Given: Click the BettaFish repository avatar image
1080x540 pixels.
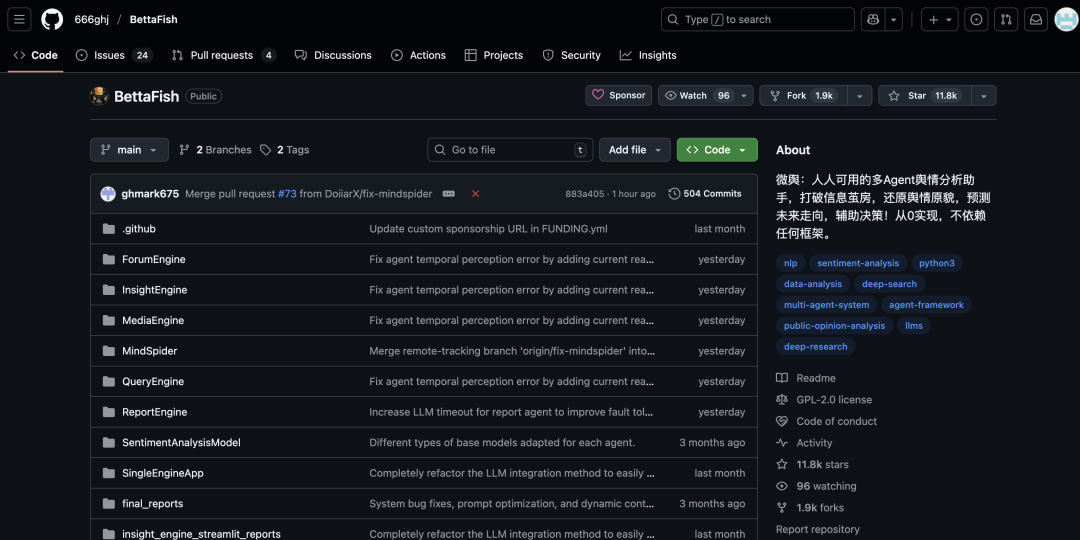Looking at the screenshot, I should tap(99, 96).
